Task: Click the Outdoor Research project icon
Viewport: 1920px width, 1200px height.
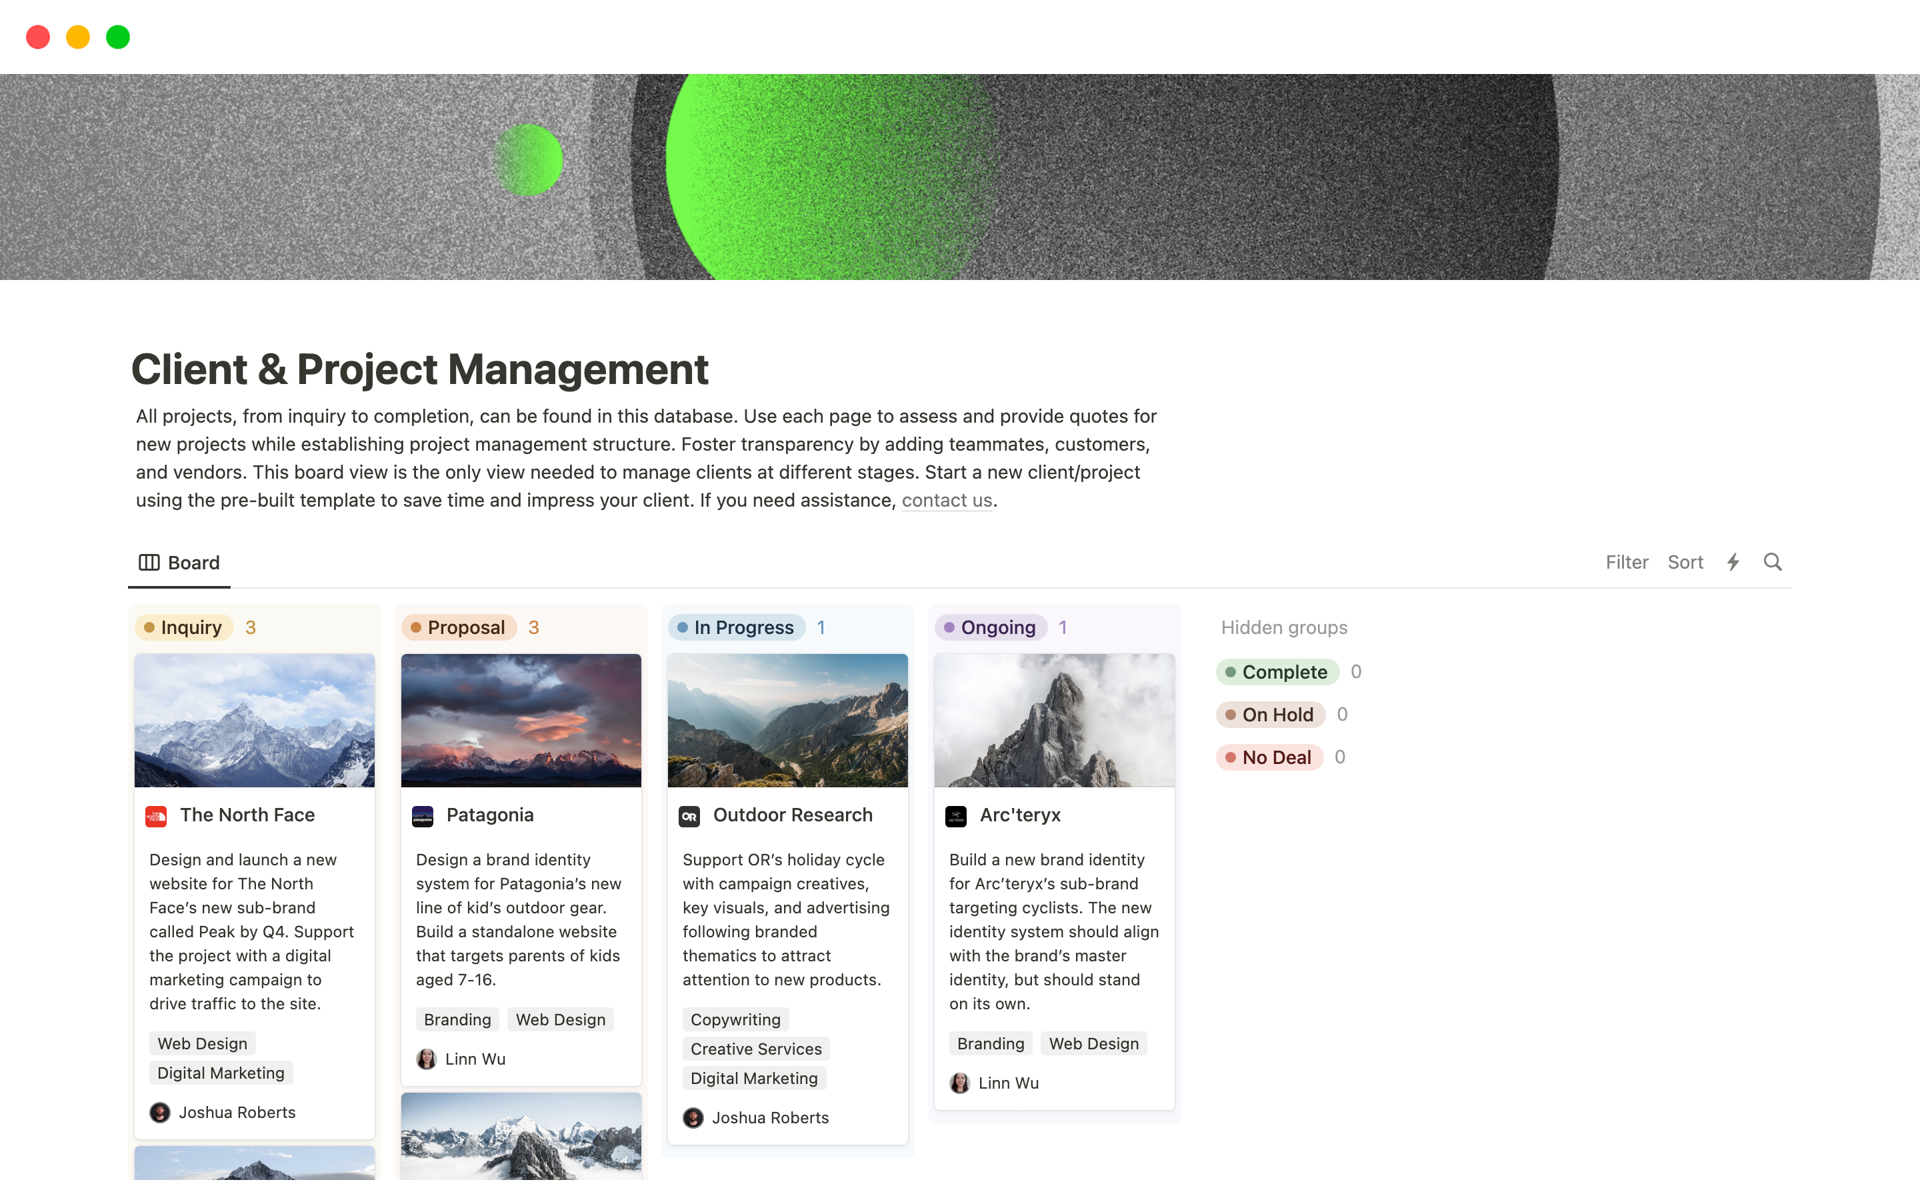Action: click(688, 814)
